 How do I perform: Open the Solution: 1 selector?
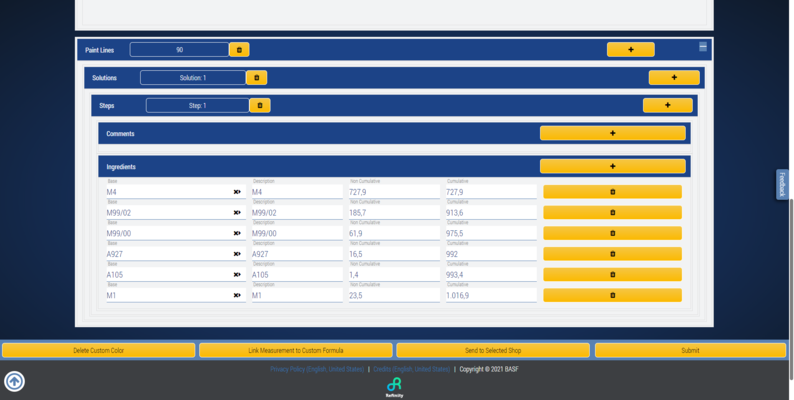(193, 77)
